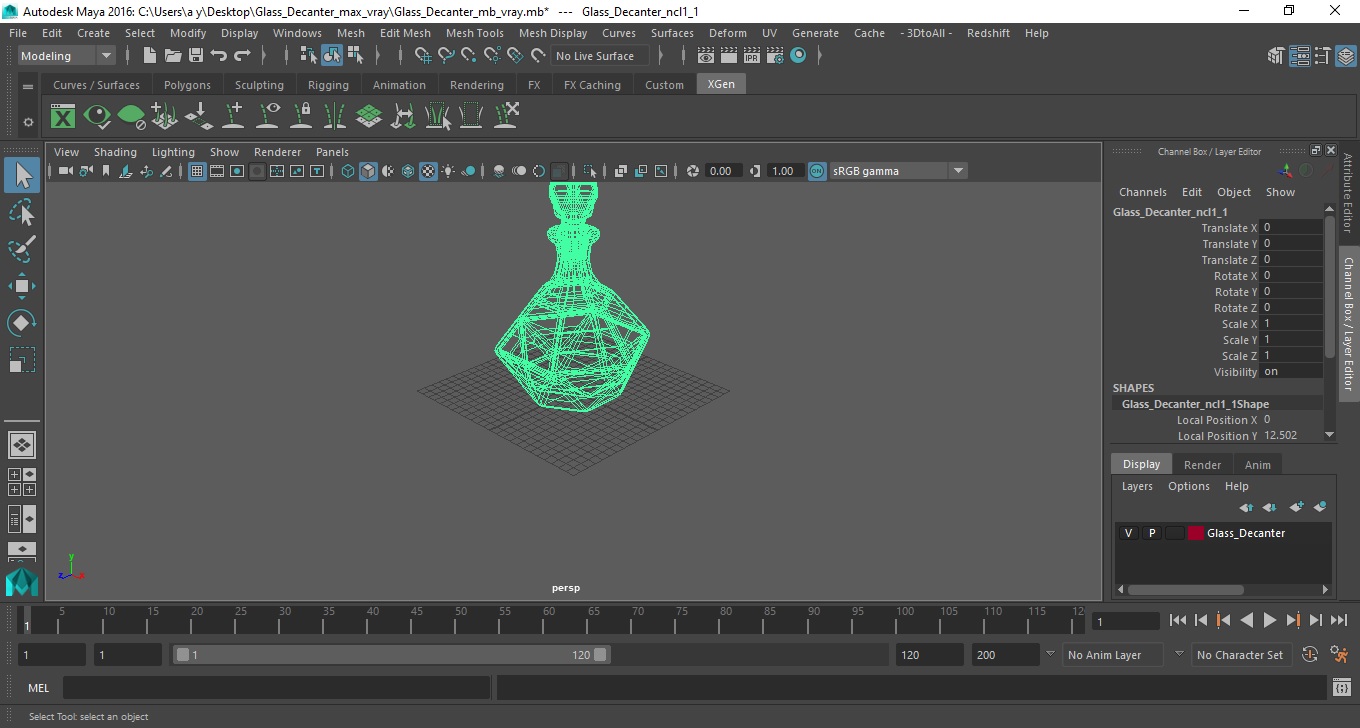The image size is (1360, 728).
Task: Toggle visibility V box of Glass_Decanter layer
Action: click(x=1129, y=533)
